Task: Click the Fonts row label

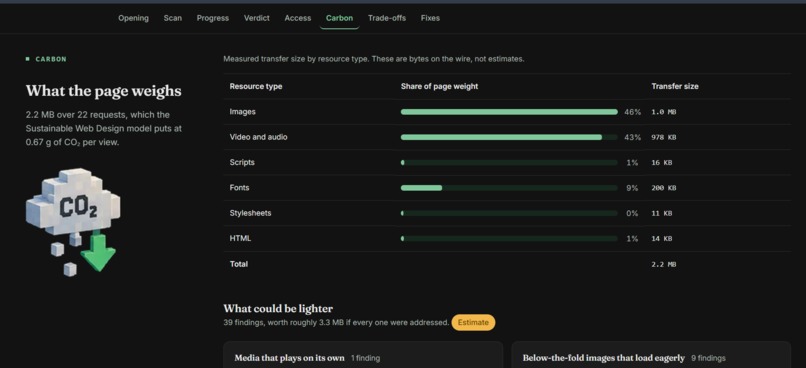Action: 239,188
